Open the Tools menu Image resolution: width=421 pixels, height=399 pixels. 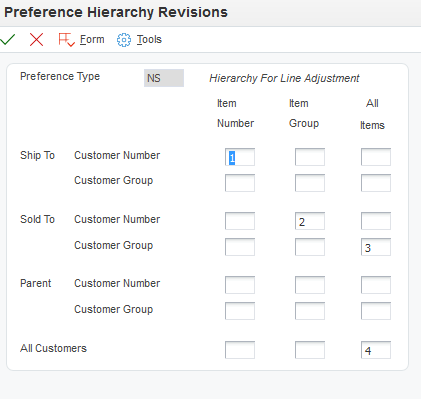tap(149, 39)
